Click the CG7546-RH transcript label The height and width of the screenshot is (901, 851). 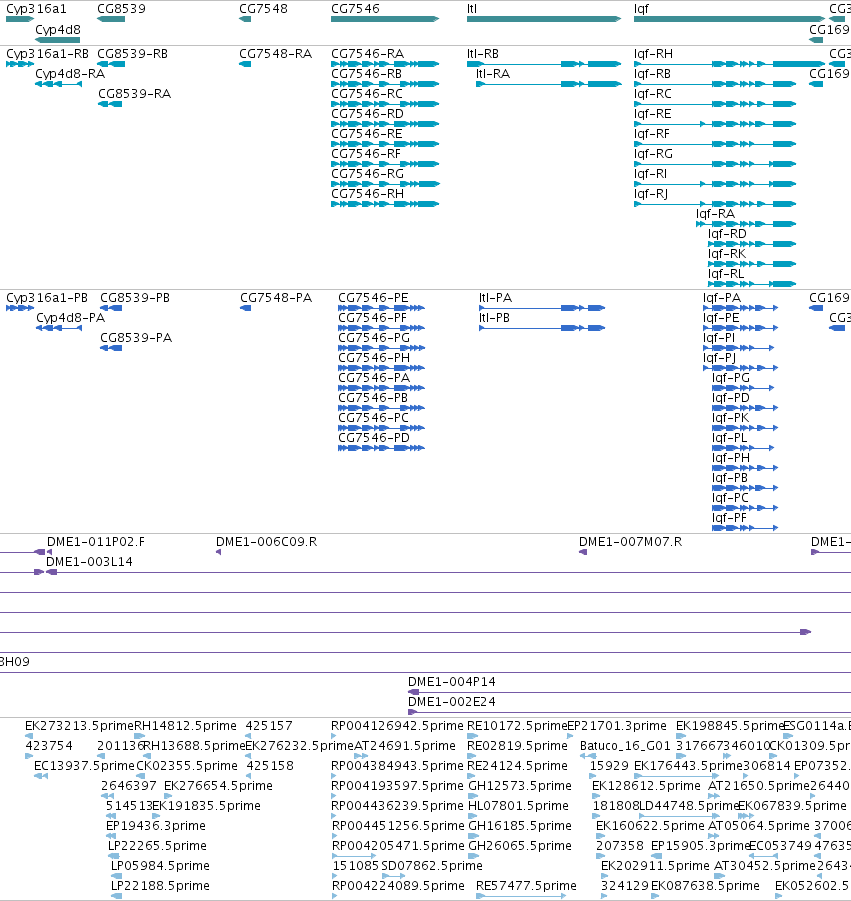[367, 194]
